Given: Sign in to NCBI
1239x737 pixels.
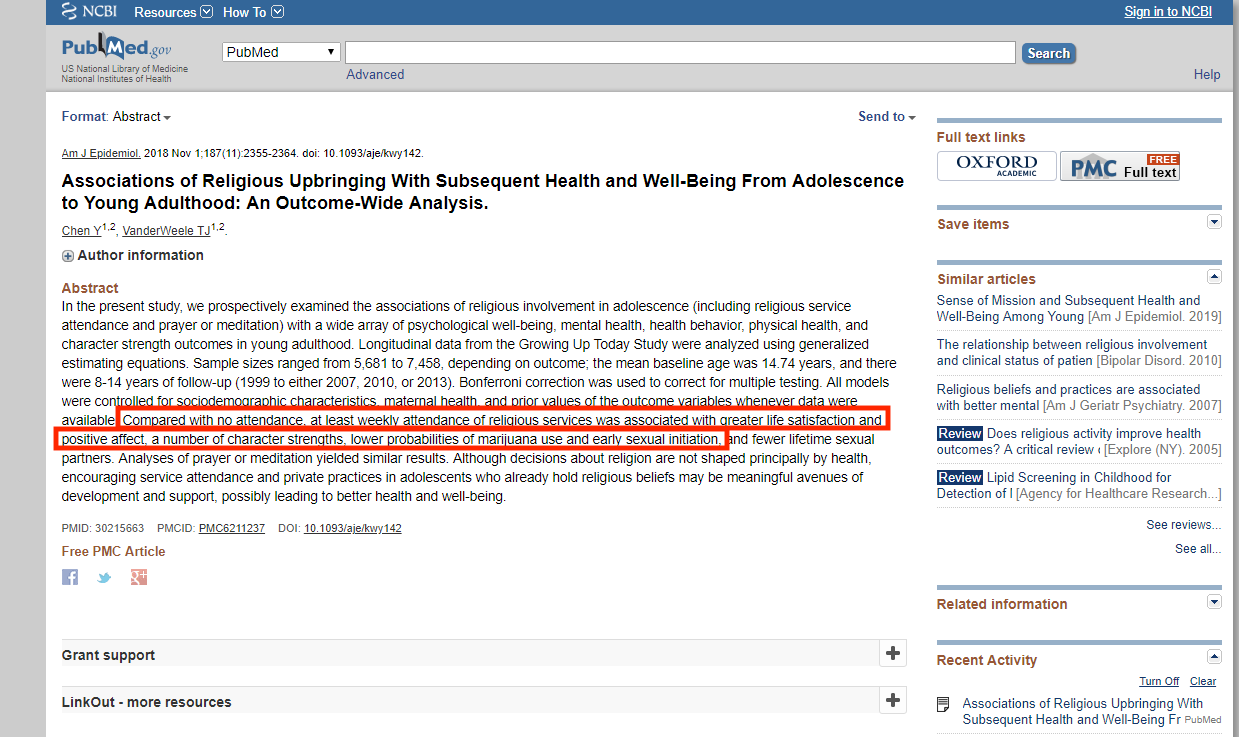Looking at the screenshot, I should pos(1168,11).
